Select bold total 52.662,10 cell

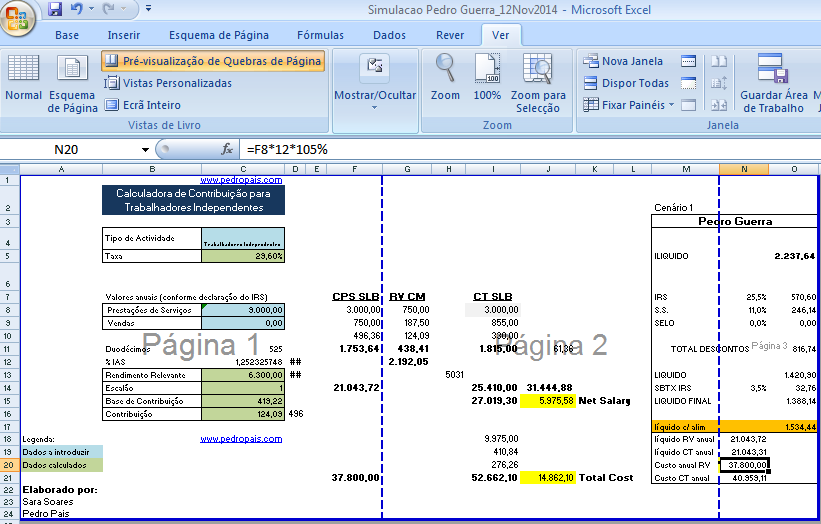[x=494, y=477]
